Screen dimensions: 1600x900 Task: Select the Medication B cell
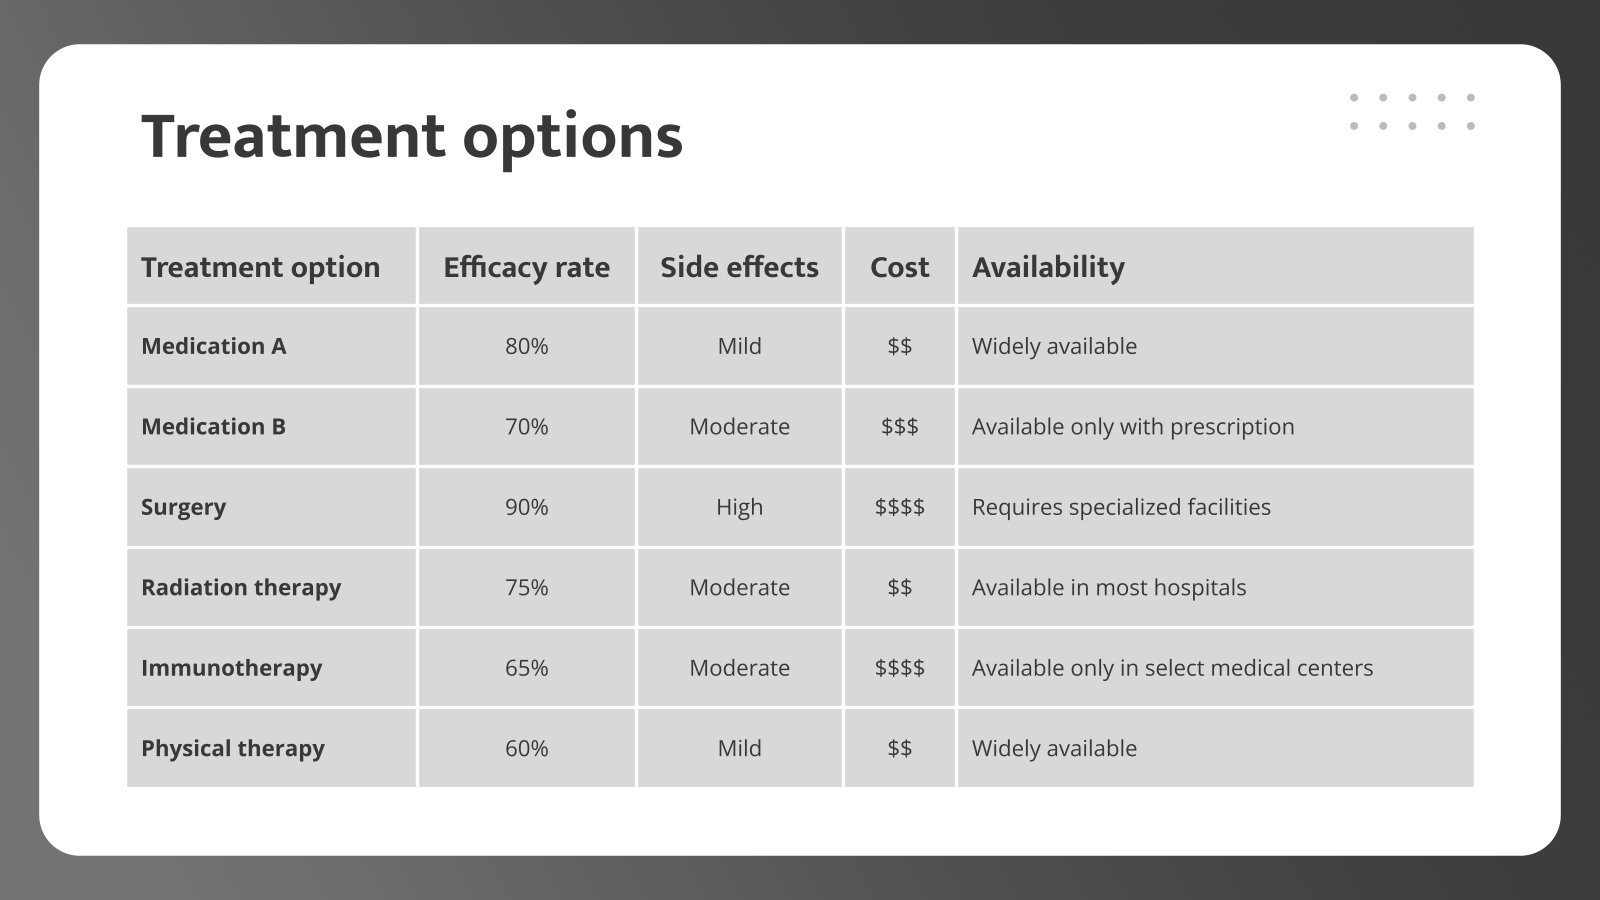(271, 426)
